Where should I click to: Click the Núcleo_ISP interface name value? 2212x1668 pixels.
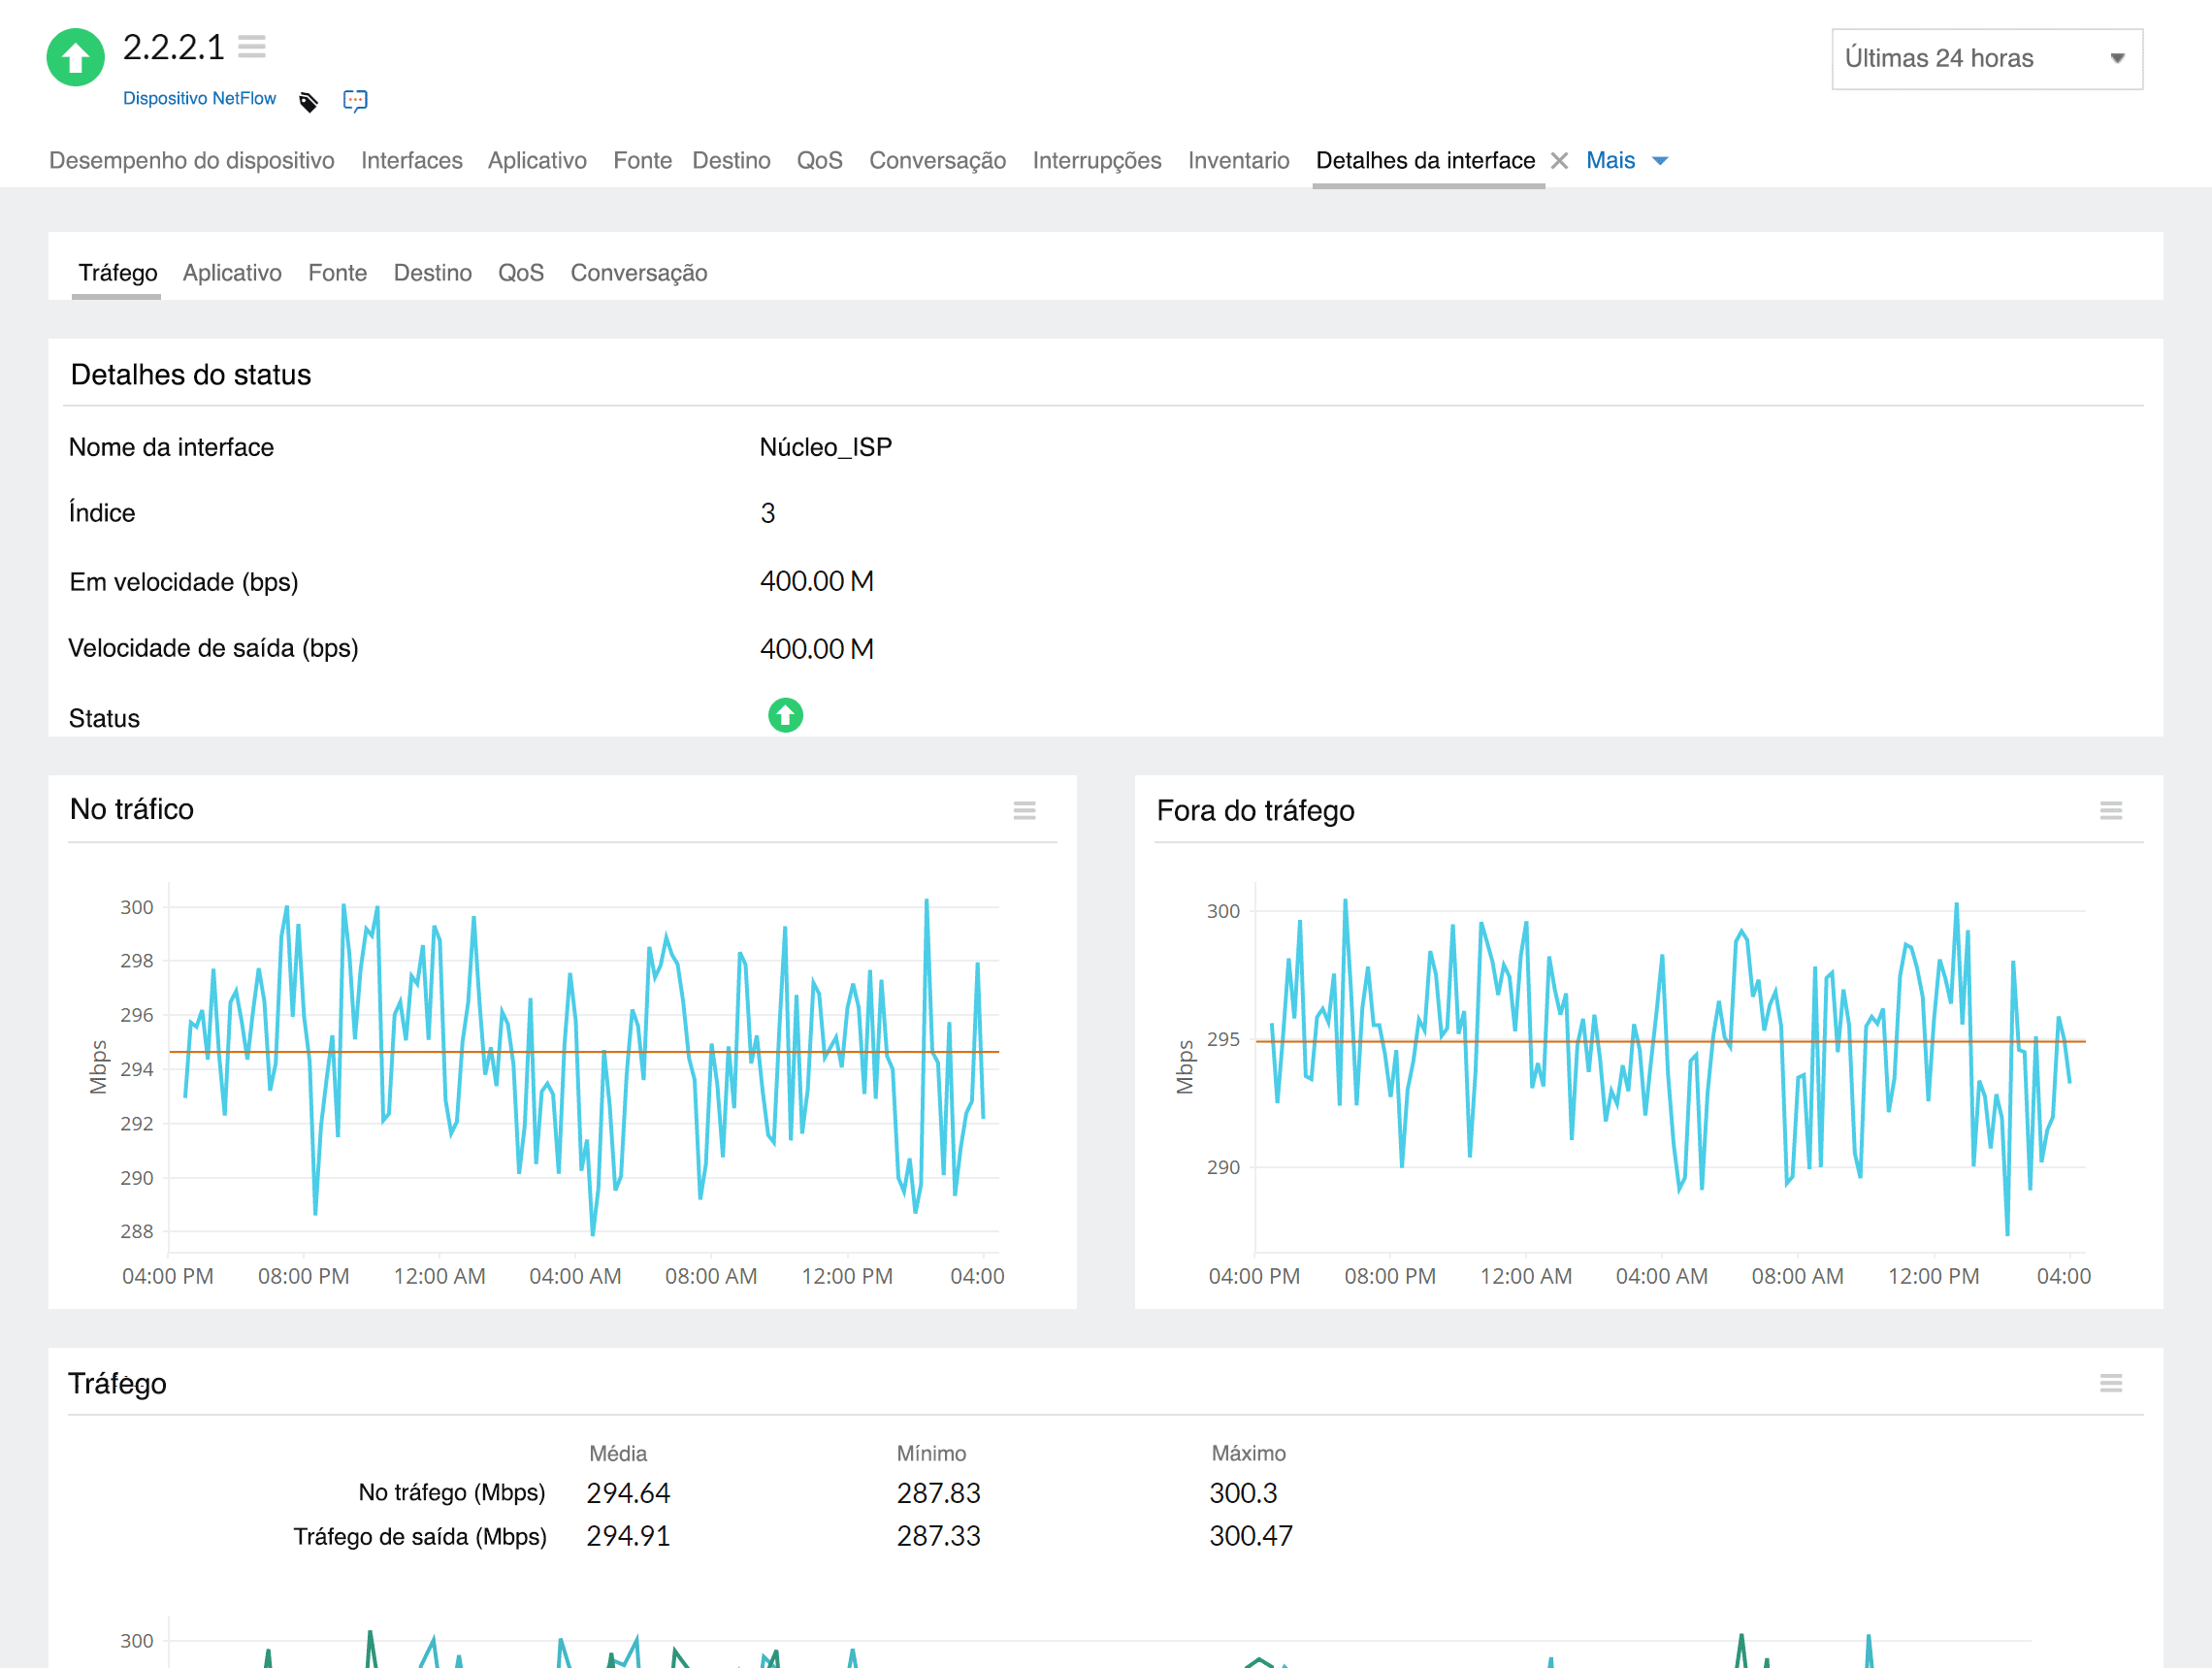click(826, 447)
